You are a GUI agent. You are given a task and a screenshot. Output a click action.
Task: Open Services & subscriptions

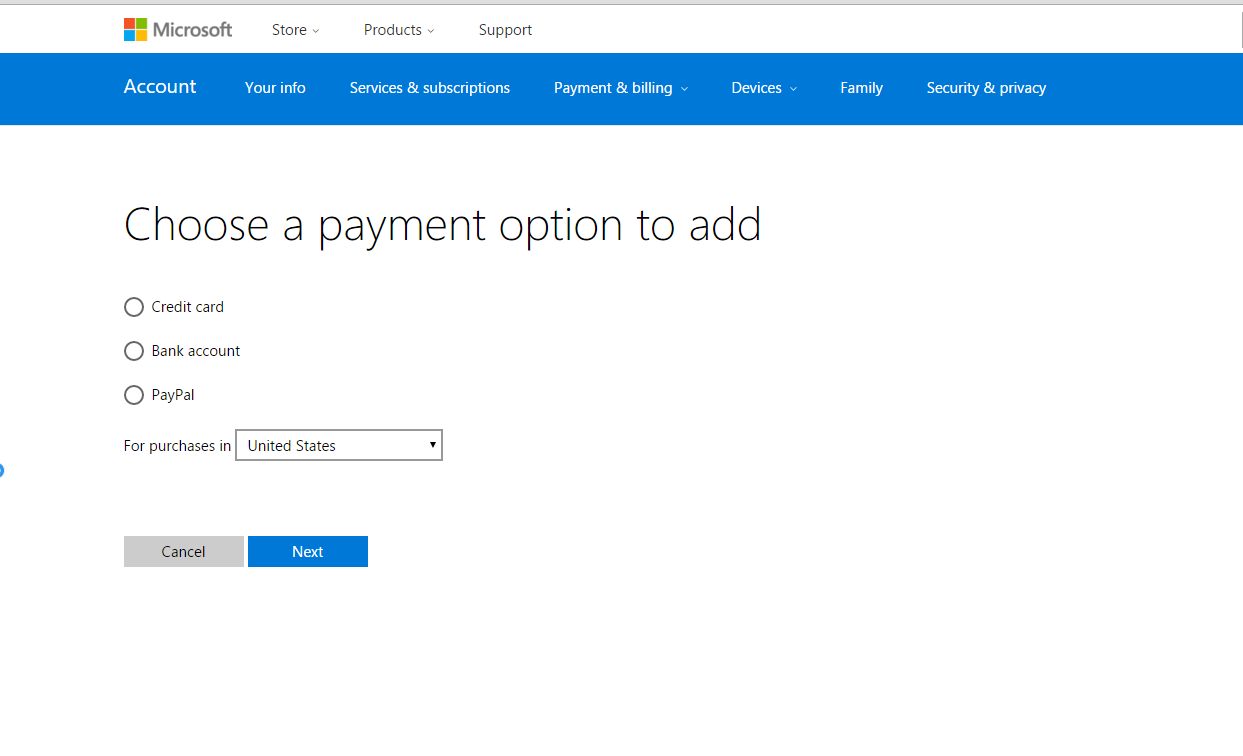(430, 88)
